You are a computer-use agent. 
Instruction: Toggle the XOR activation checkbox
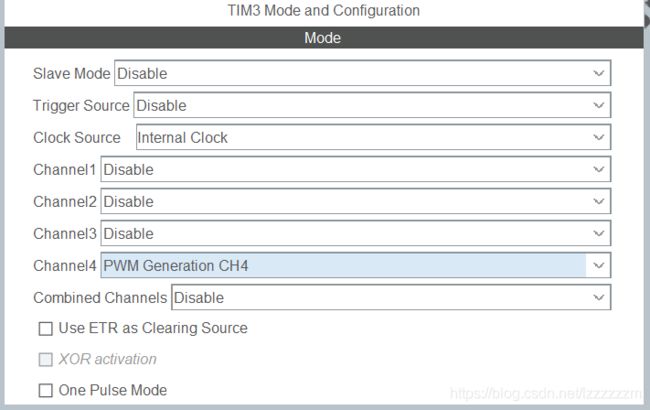click(x=45, y=360)
